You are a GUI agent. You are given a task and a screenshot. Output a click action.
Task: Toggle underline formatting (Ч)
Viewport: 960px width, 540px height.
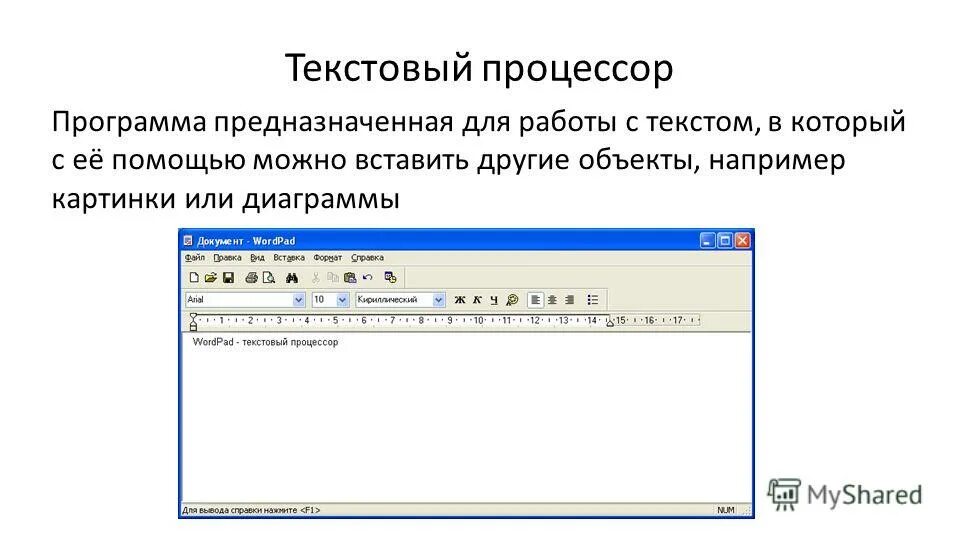point(493,299)
